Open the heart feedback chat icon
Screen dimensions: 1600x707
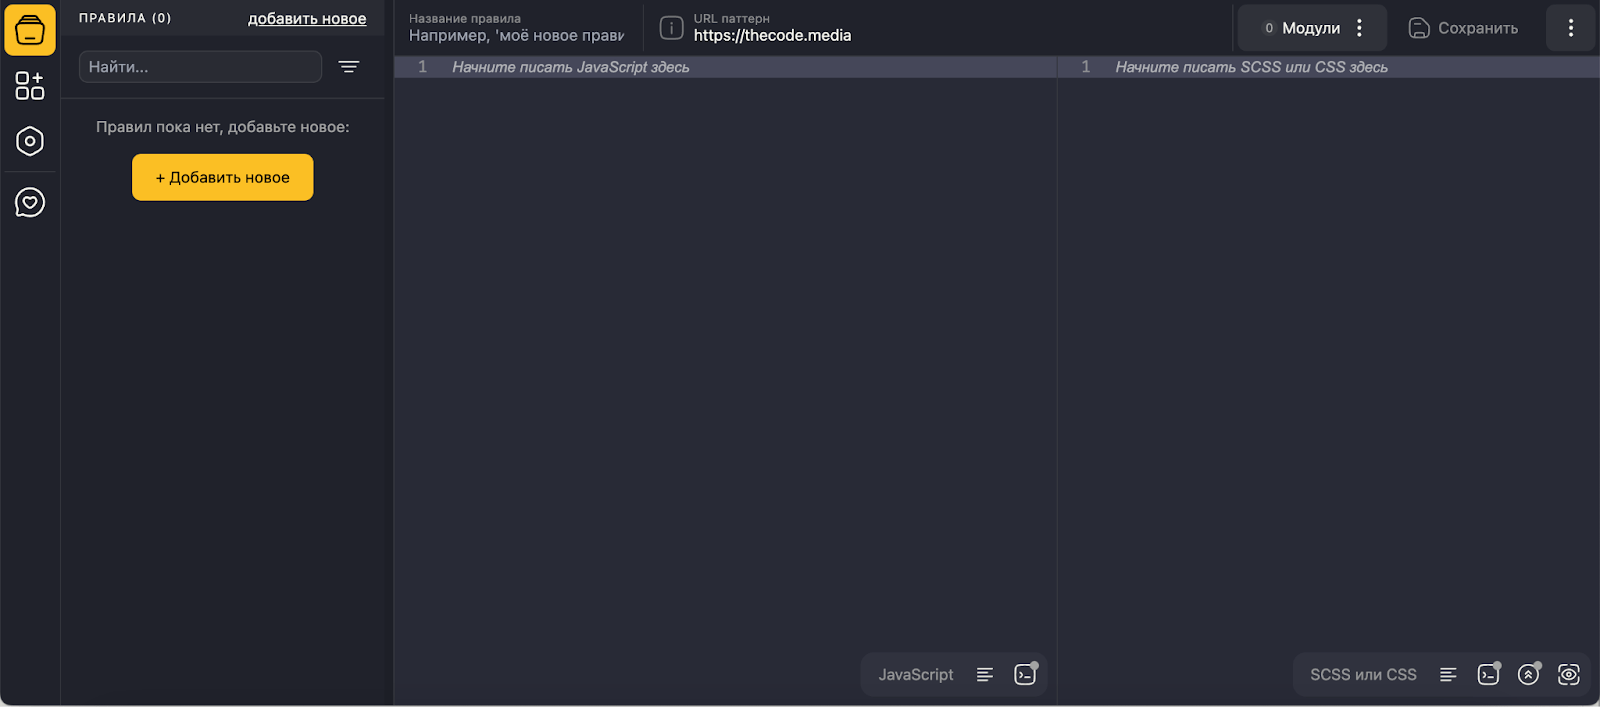click(x=30, y=203)
